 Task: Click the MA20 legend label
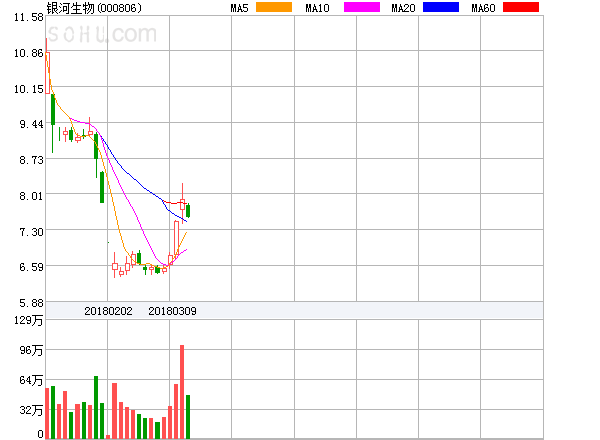(403, 8)
